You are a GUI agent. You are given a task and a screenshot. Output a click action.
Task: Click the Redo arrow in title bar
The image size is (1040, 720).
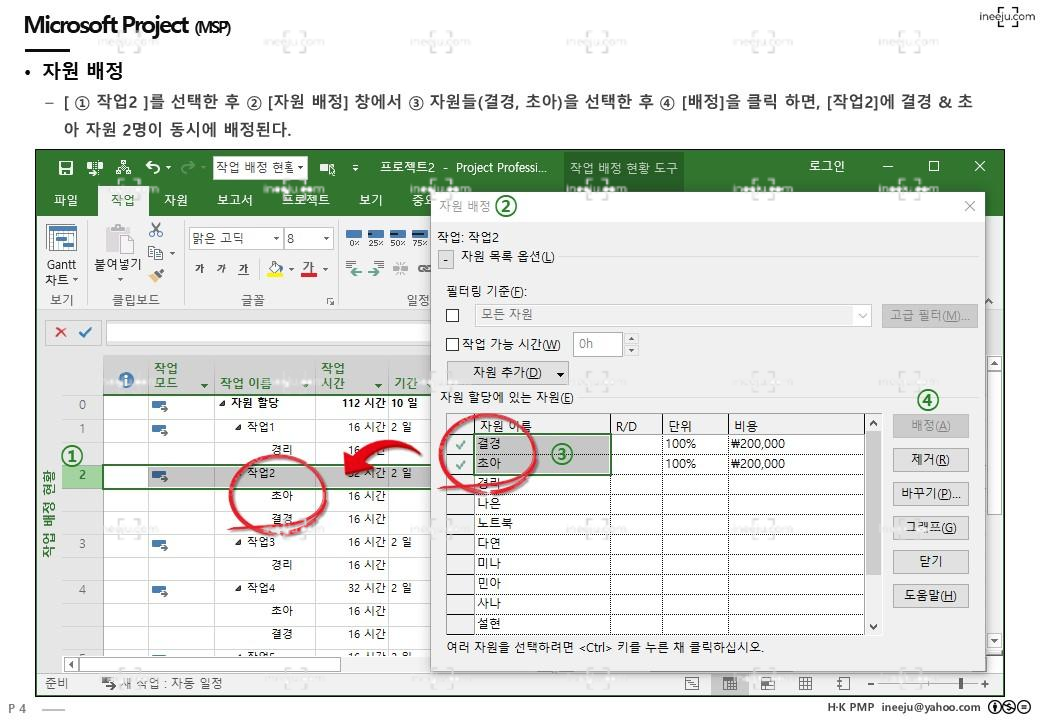[x=188, y=167]
